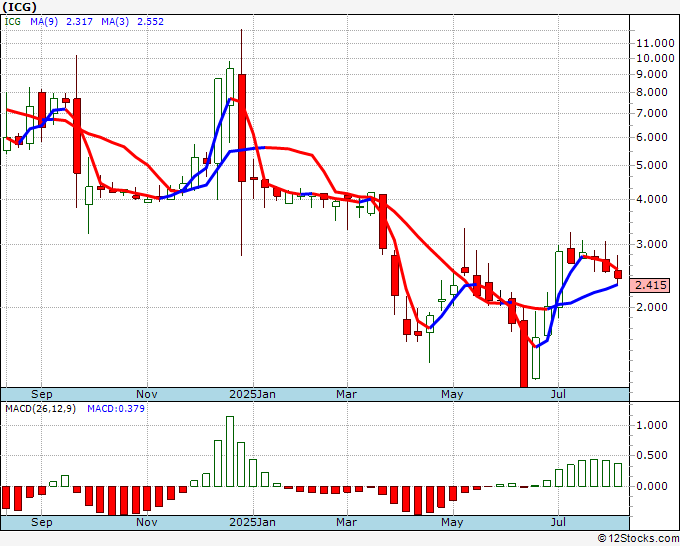Click 2025Jan on the price chart time axis
680x546 pixels.
point(252,394)
